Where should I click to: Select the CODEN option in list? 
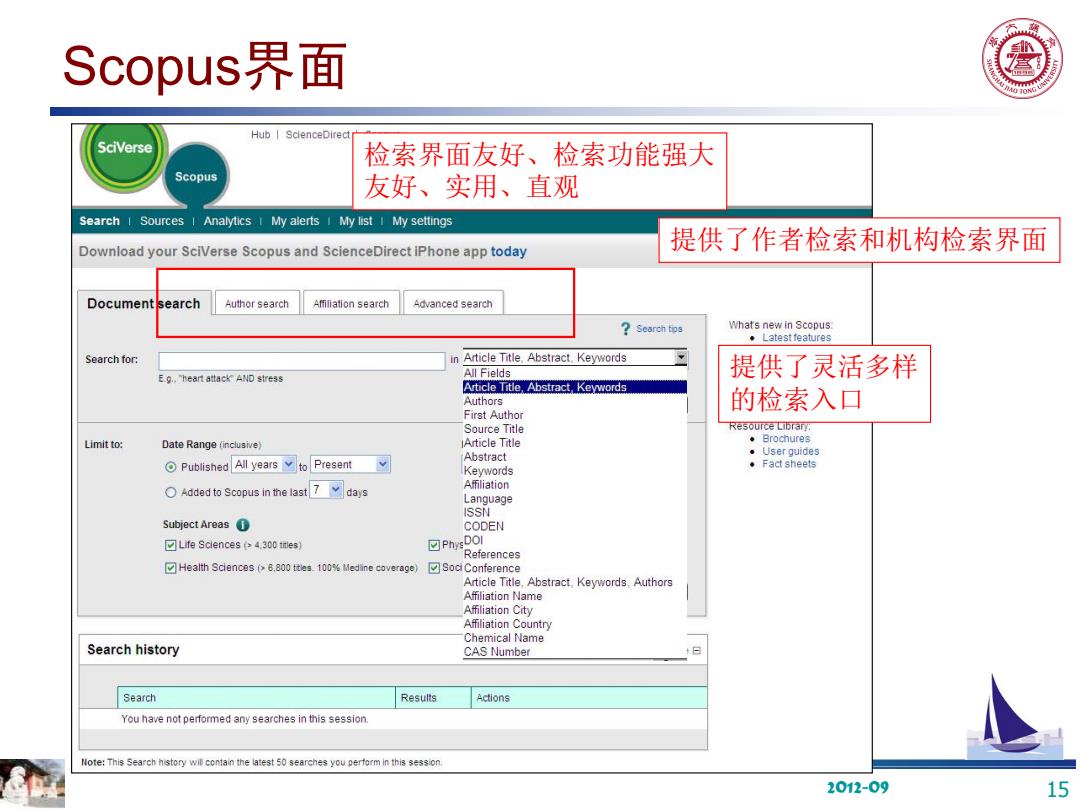coord(484,527)
